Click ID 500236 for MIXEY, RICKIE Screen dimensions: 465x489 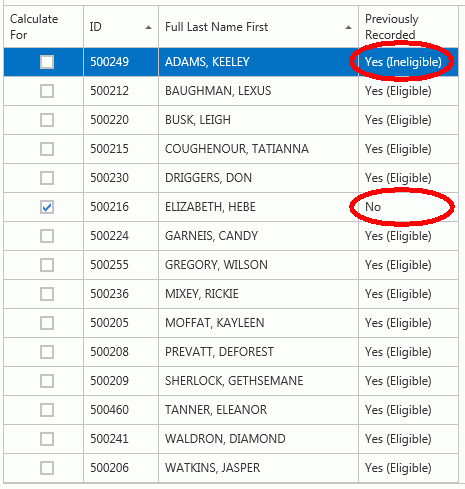pyautogui.click(x=109, y=294)
